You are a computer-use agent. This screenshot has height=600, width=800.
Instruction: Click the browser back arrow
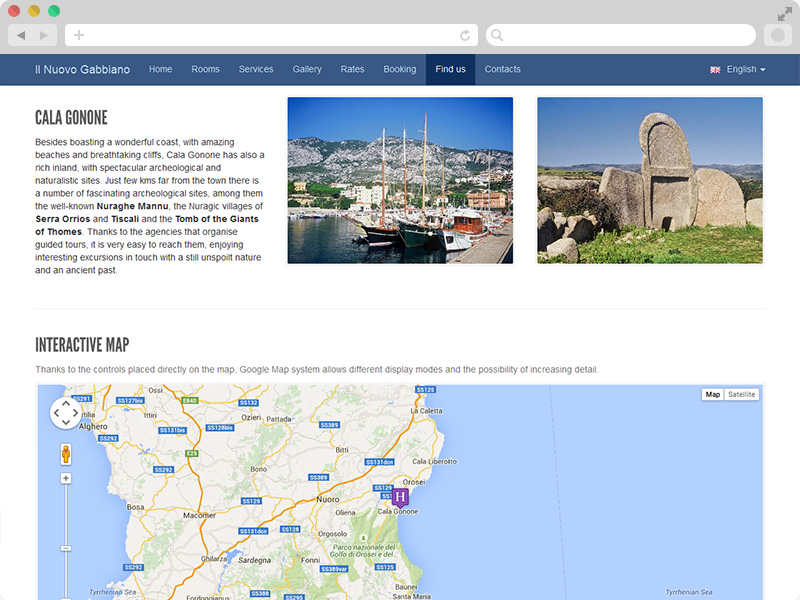tap(21, 35)
